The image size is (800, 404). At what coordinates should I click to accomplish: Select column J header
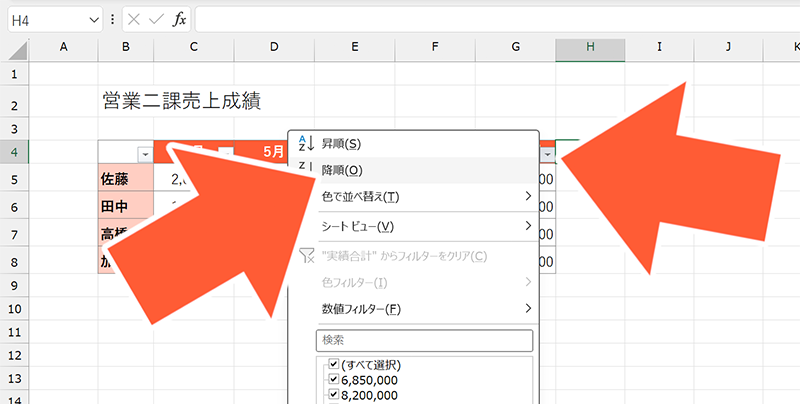pyautogui.click(x=728, y=47)
